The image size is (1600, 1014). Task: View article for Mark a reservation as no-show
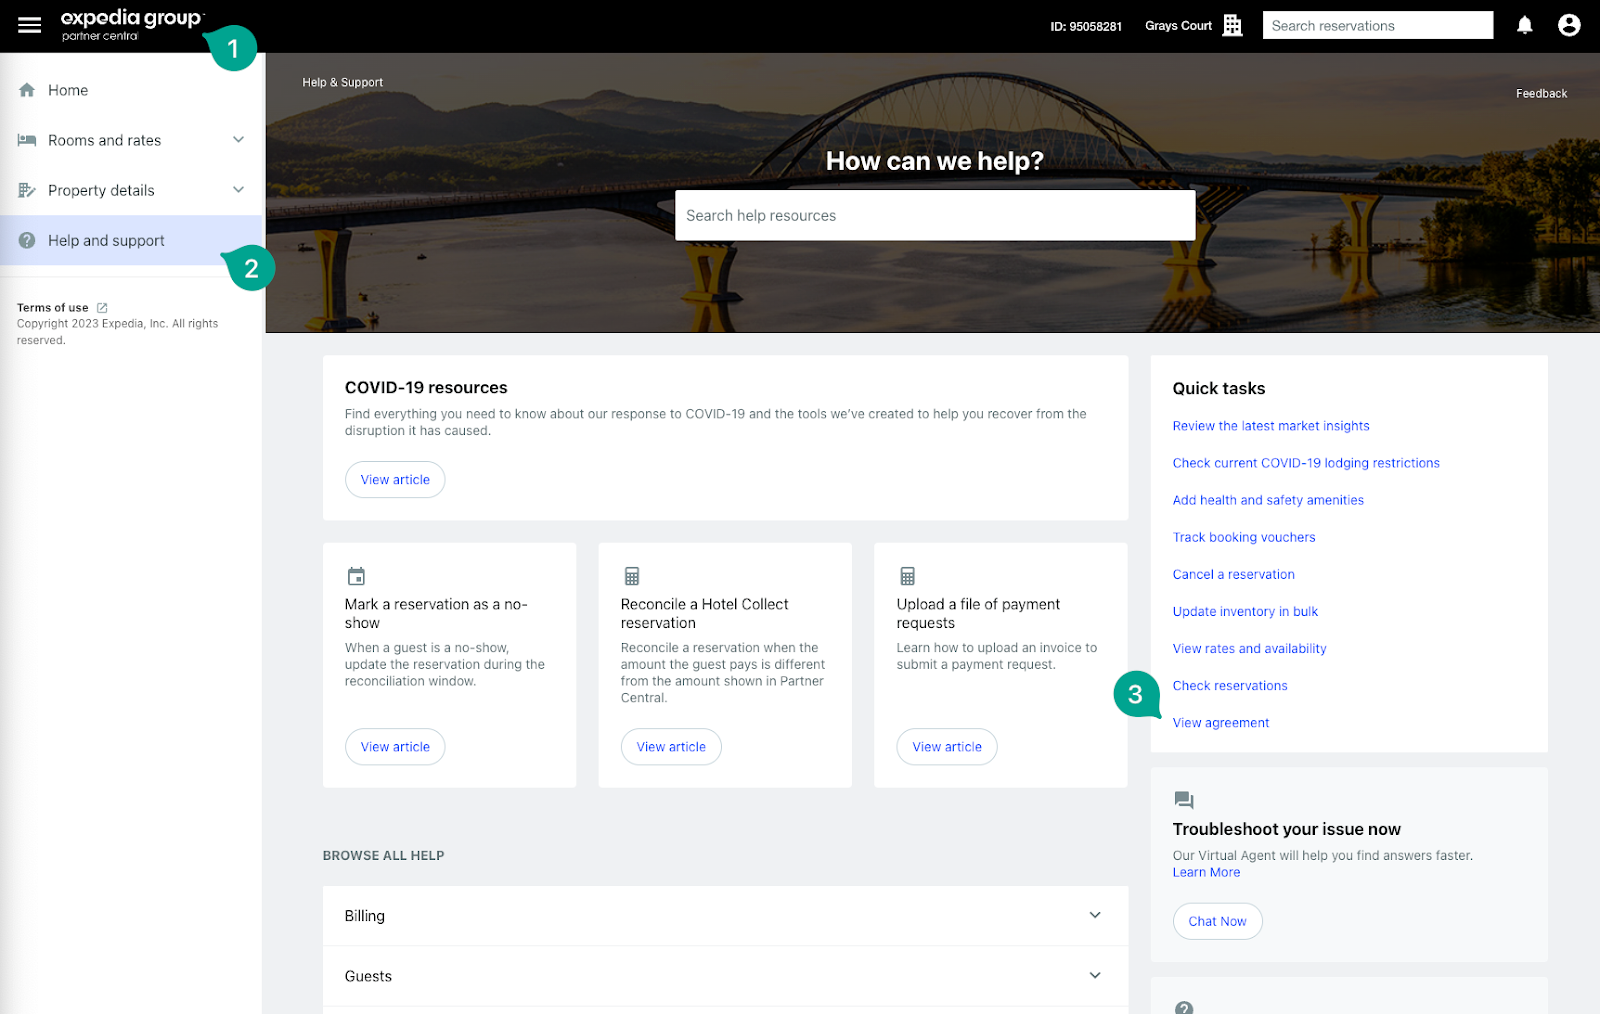(395, 747)
